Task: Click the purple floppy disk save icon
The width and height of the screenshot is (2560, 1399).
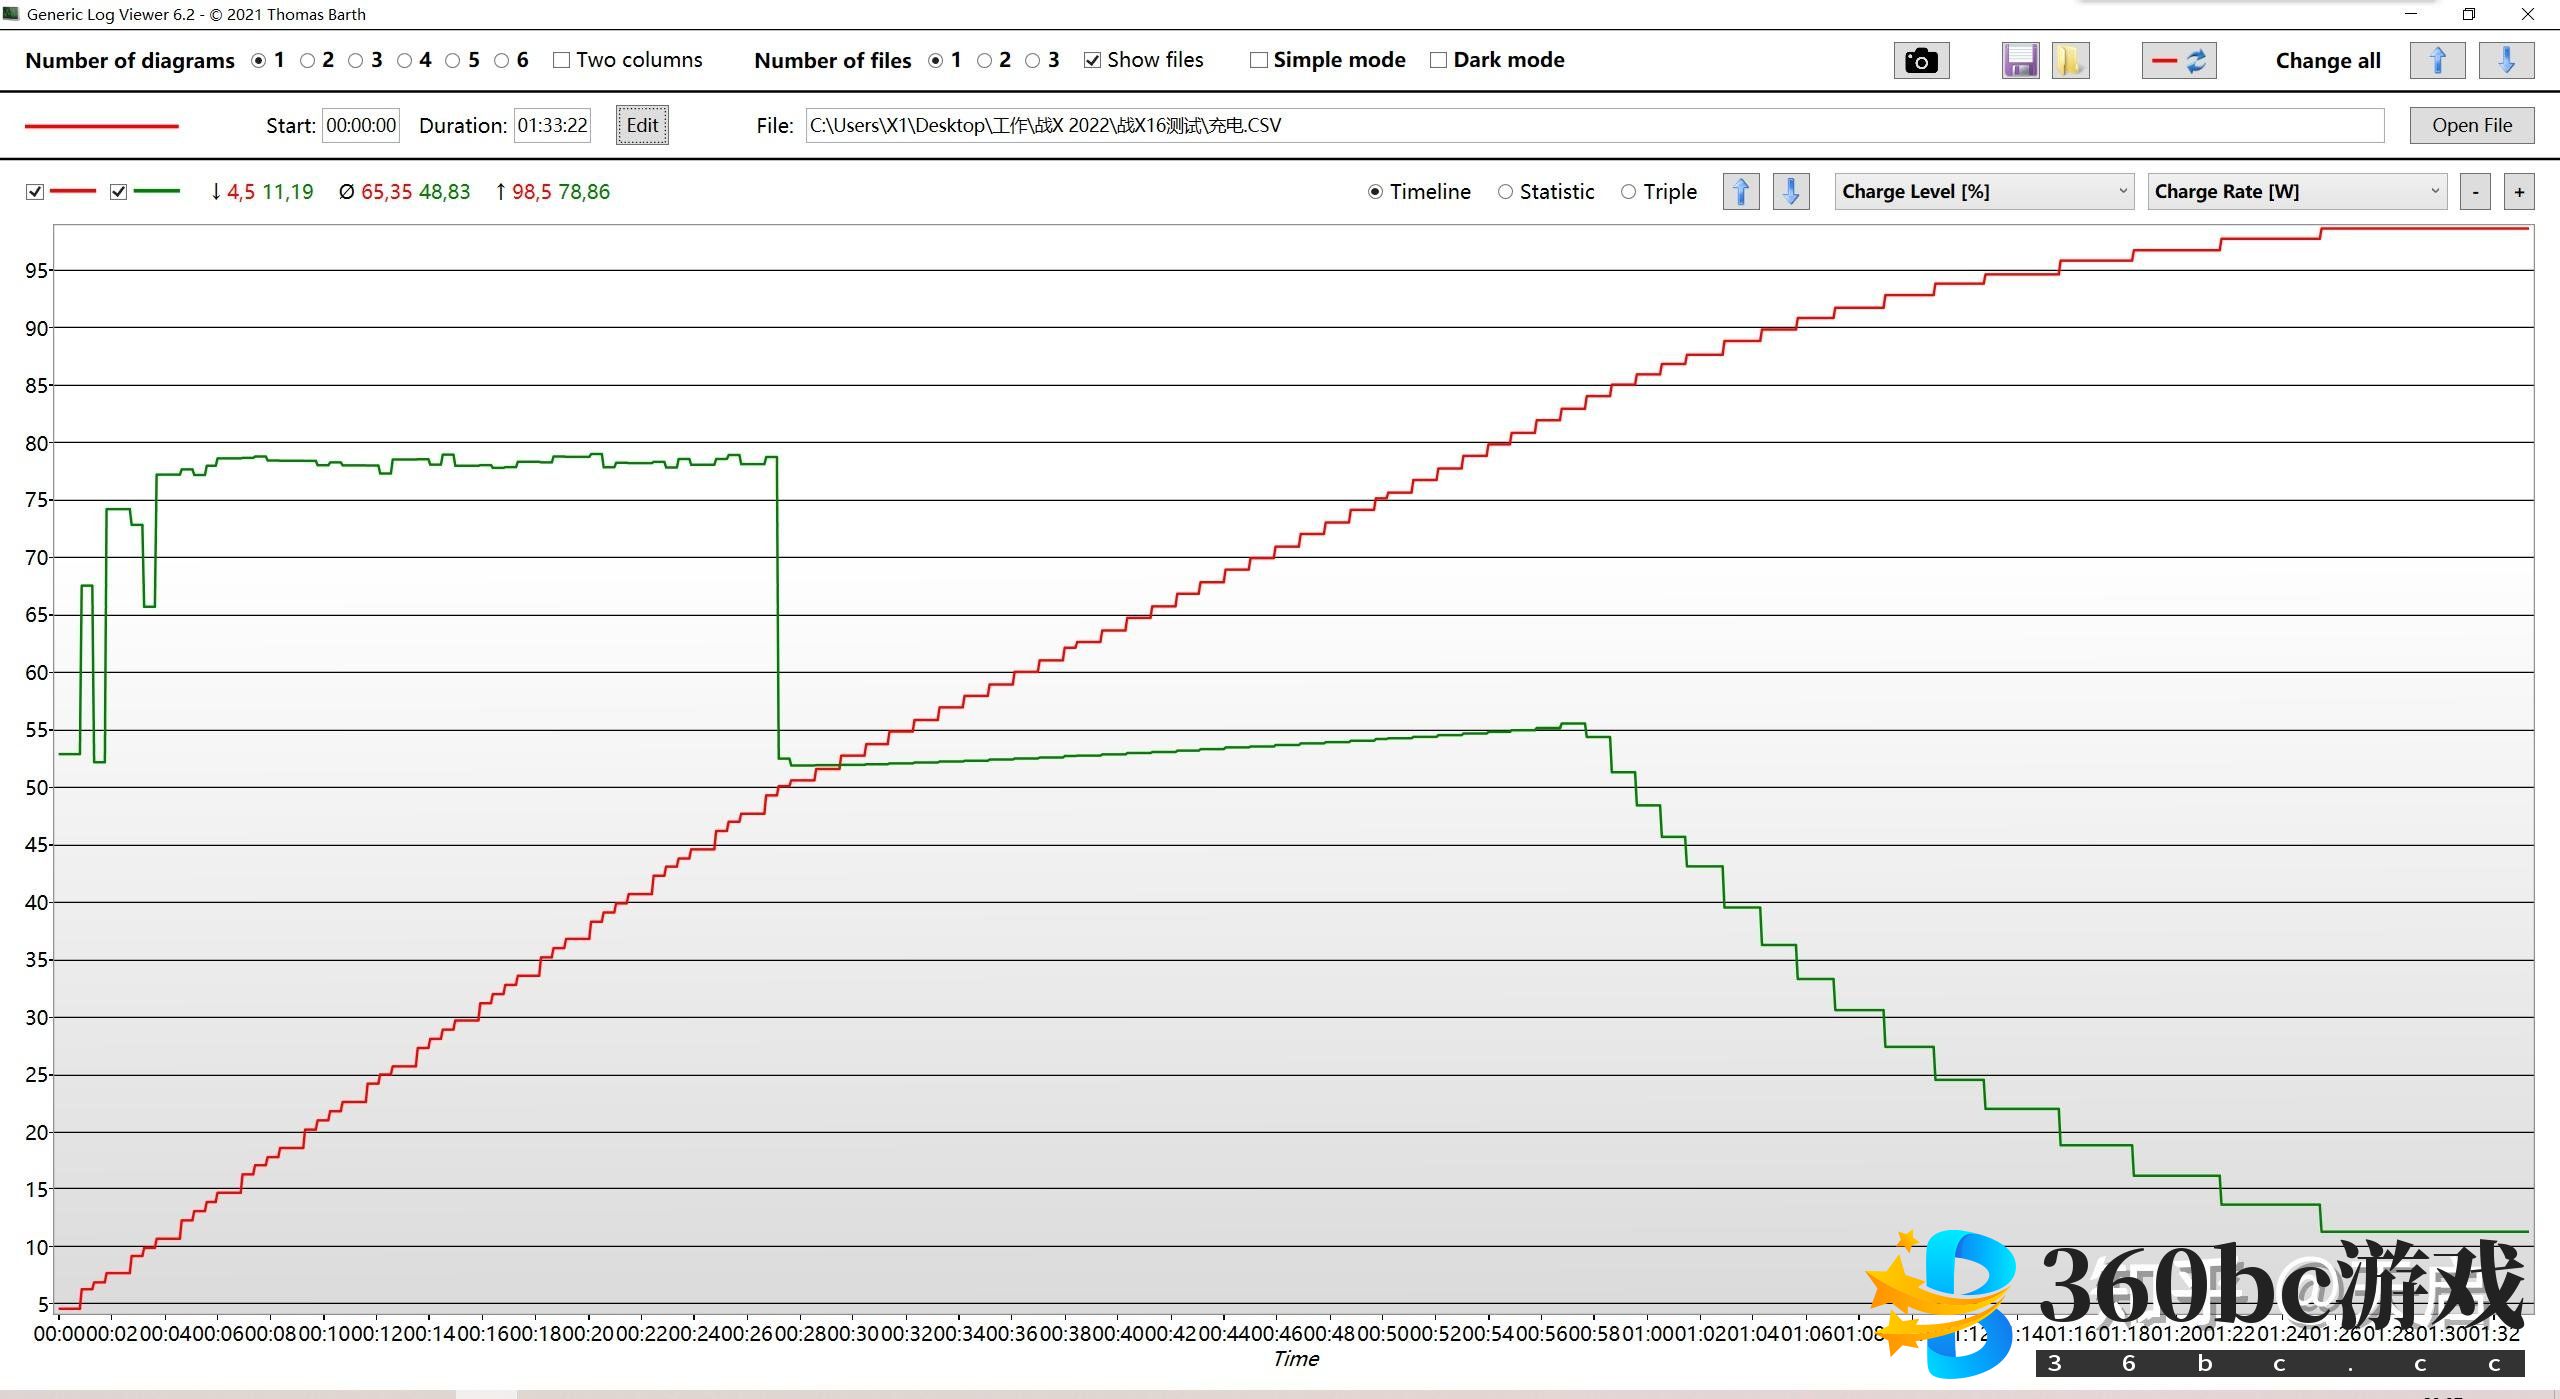Action: [2020, 61]
